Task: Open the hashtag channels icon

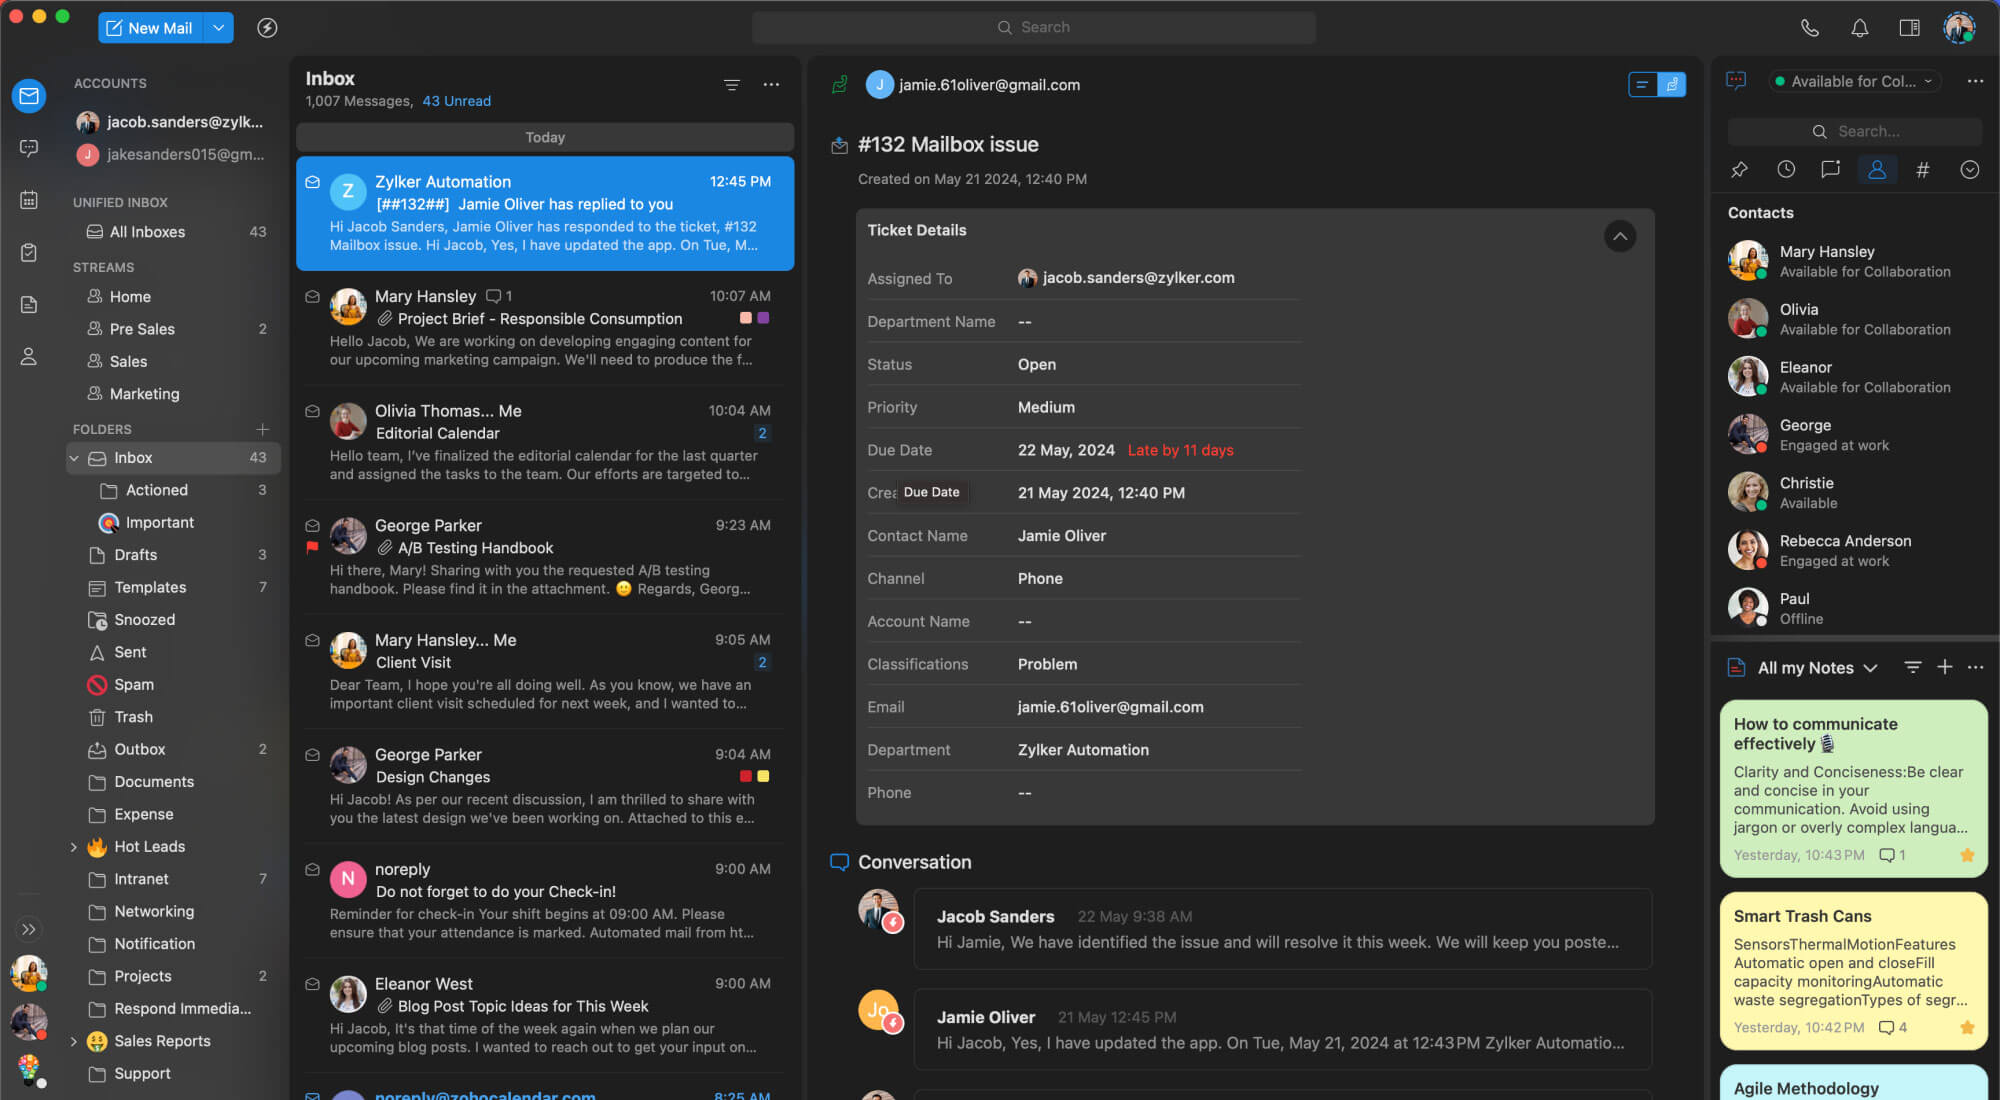Action: point(1922,170)
